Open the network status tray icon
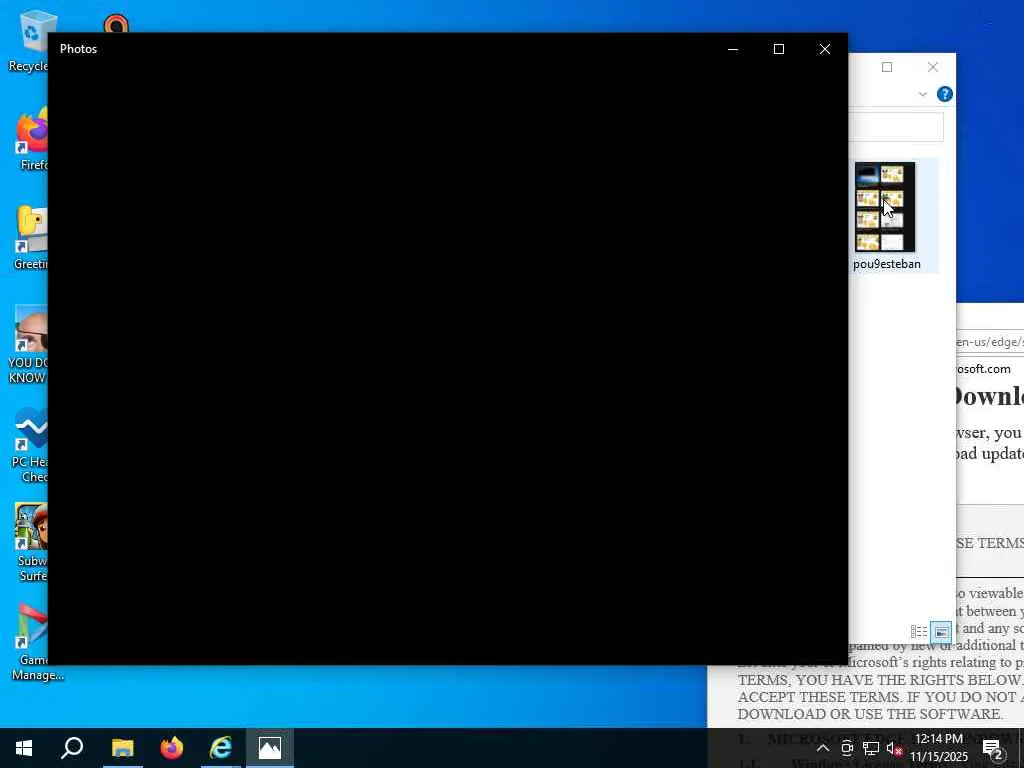The width and height of the screenshot is (1024, 768). pos(871,748)
